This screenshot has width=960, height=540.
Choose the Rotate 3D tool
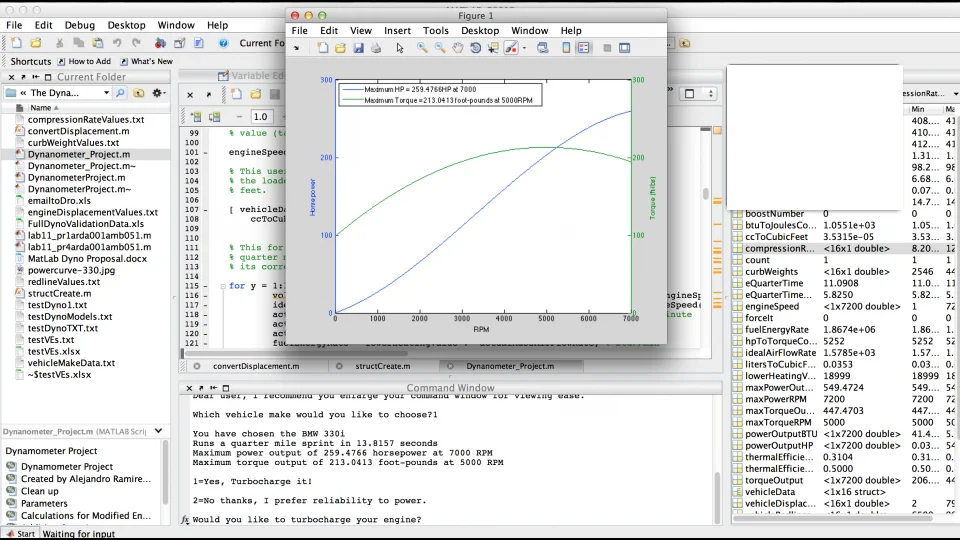476,48
